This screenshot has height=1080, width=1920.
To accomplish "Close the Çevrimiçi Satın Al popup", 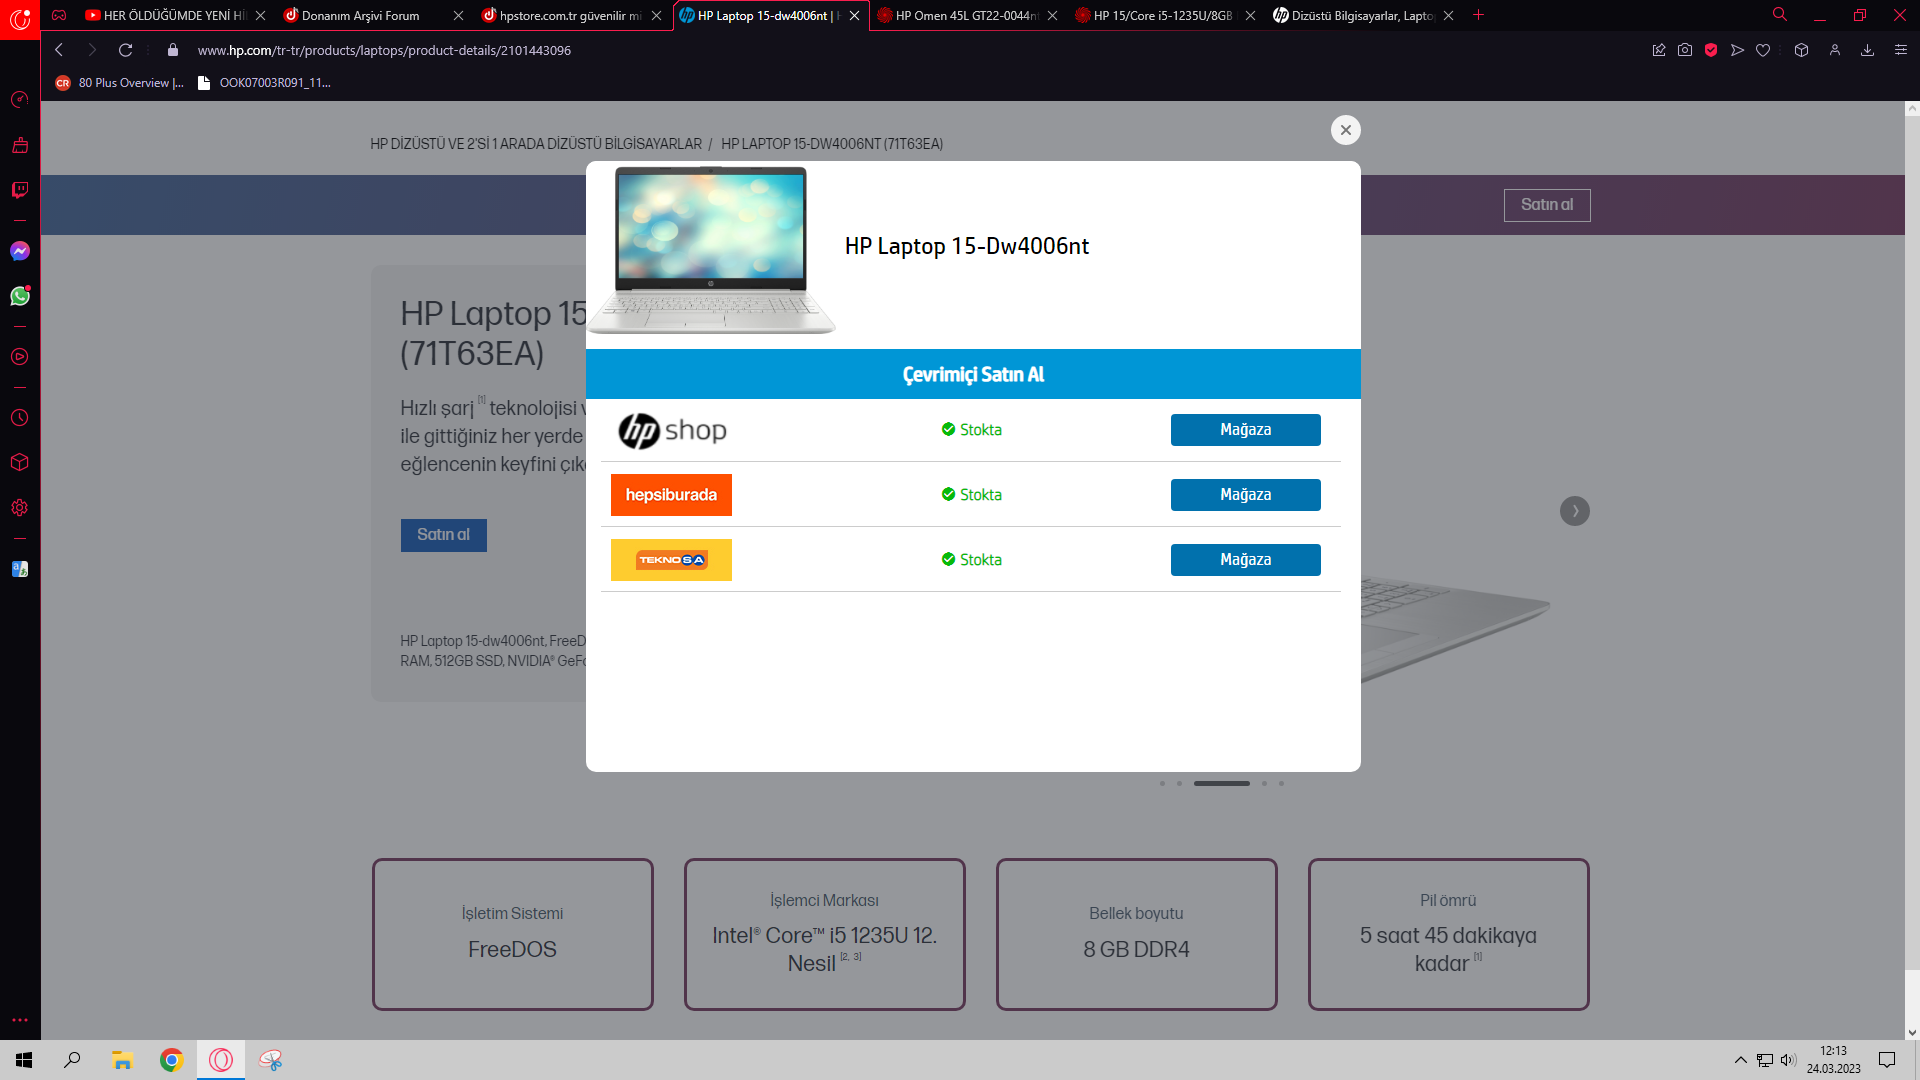I will [1345, 130].
